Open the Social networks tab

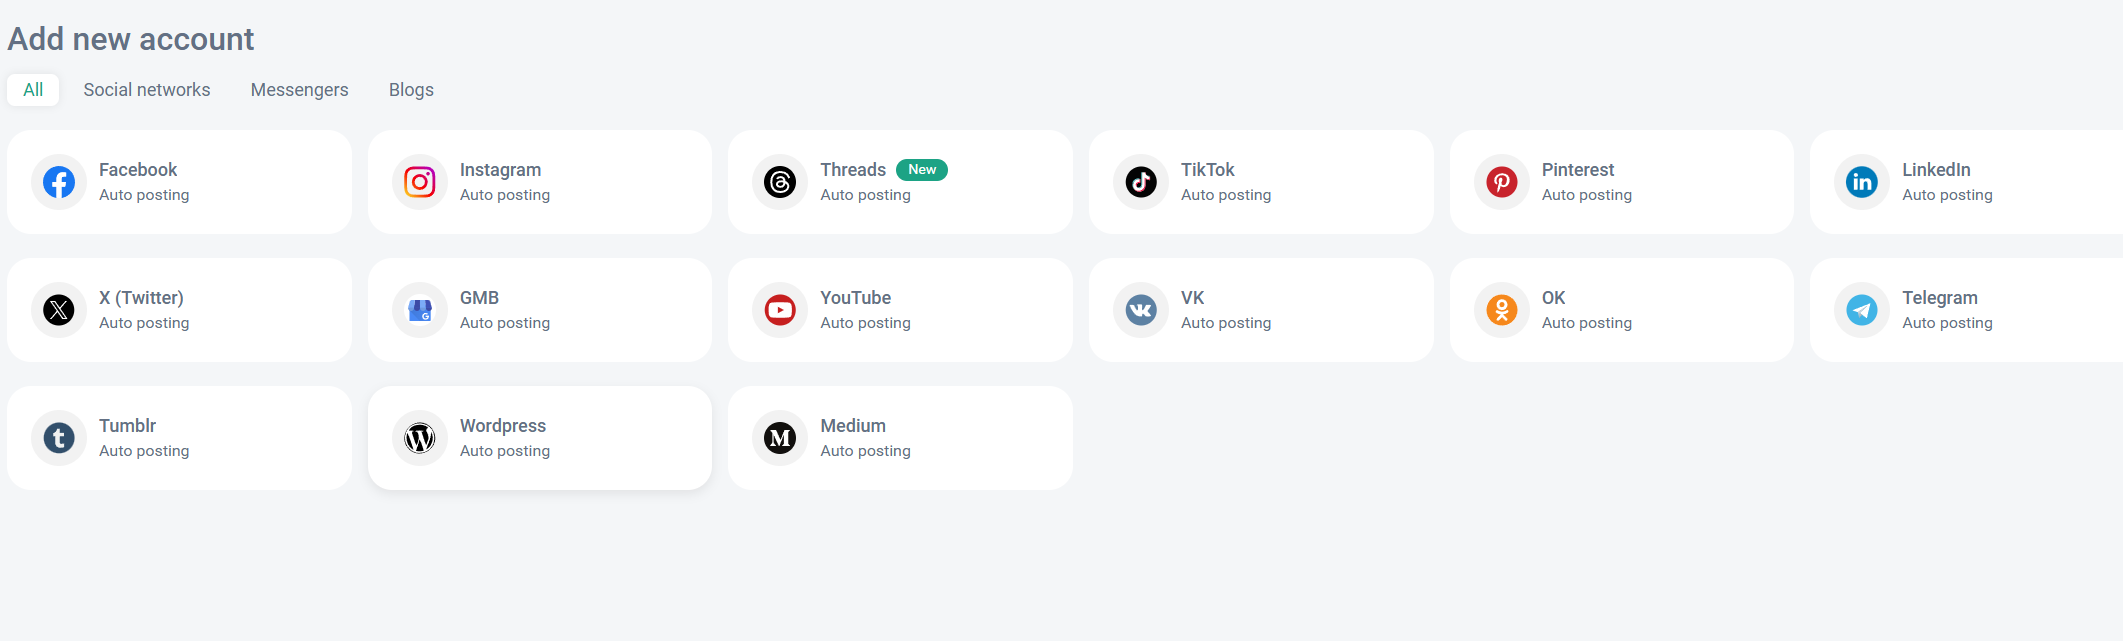(x=147, y=90)
